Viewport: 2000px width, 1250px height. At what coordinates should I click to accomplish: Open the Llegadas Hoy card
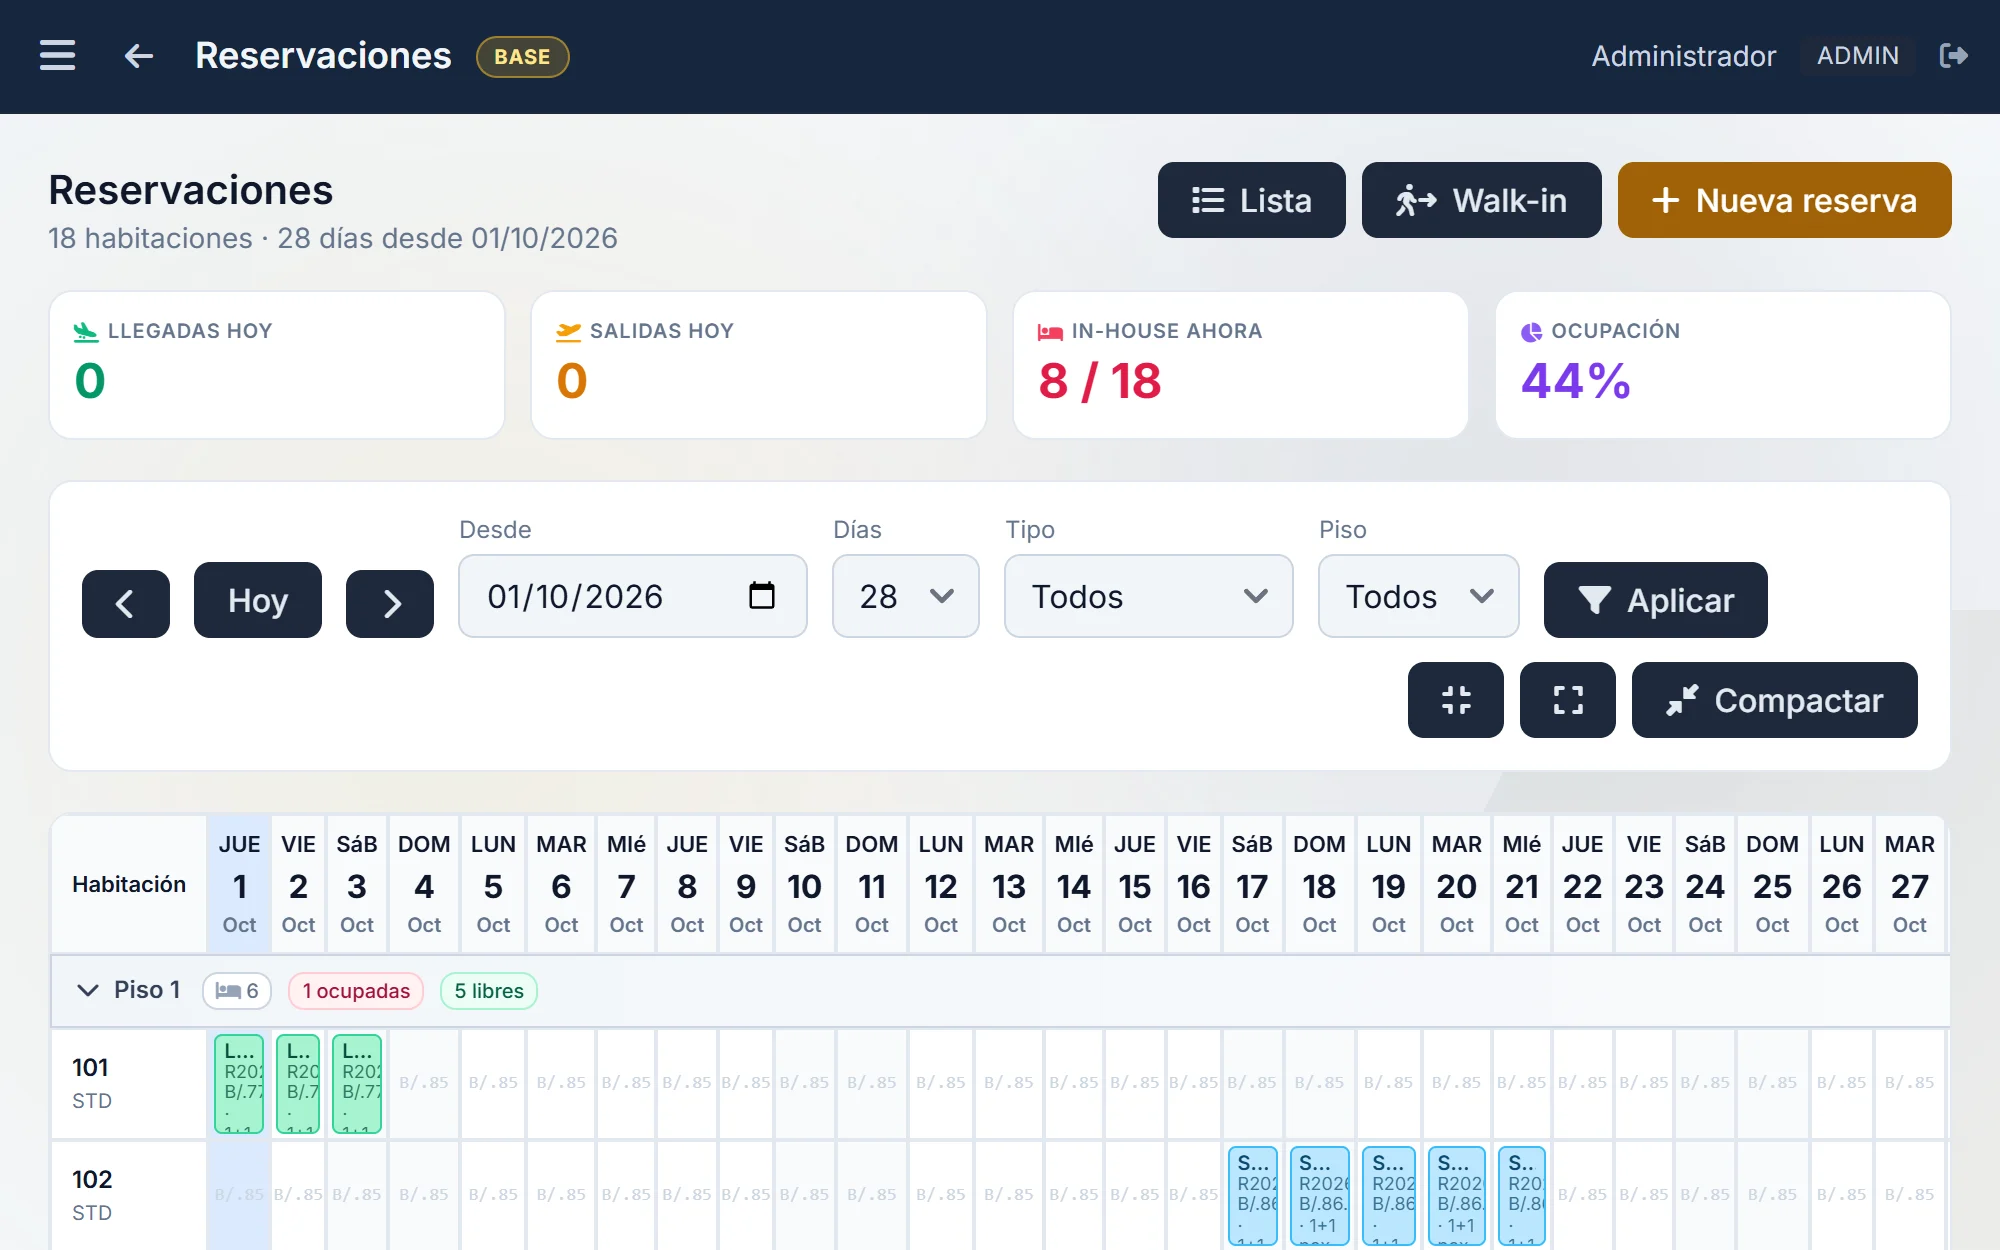[x=277, y=365]
